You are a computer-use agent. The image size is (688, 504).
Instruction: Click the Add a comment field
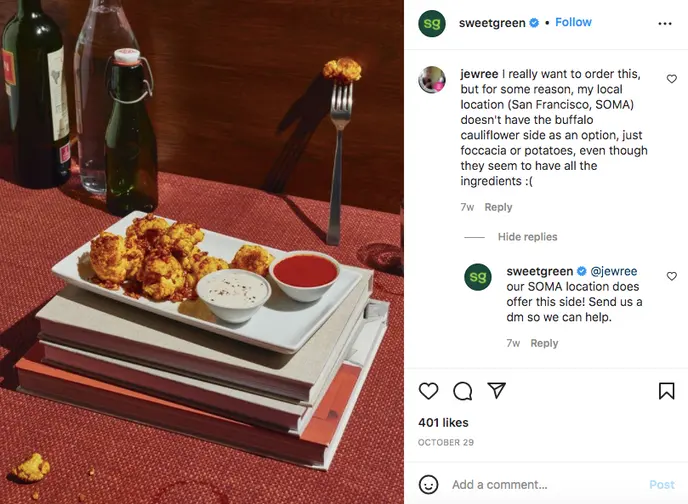(x=540, y=484)
